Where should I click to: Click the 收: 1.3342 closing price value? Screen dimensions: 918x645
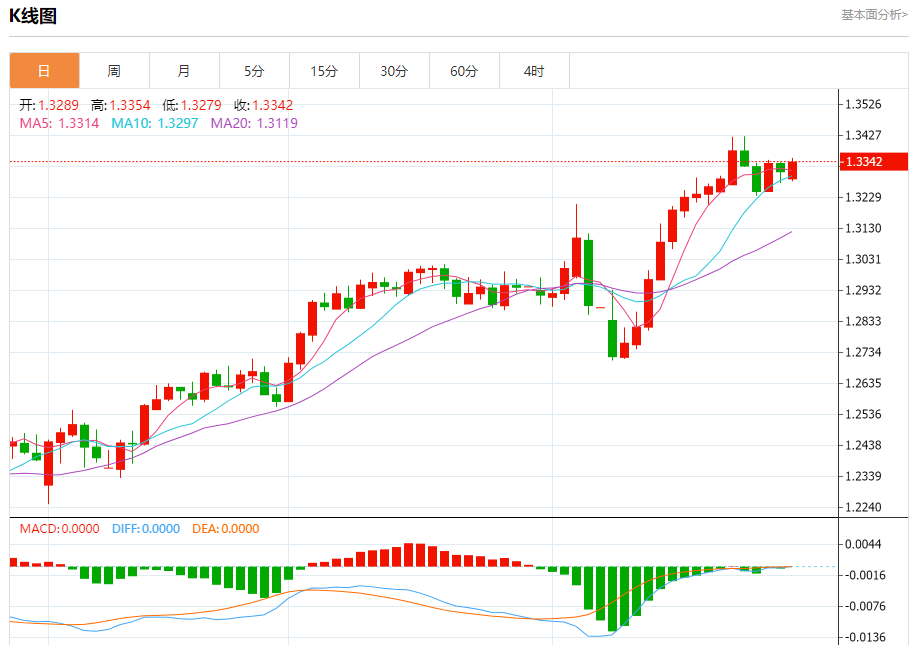(x=263, y=105)
